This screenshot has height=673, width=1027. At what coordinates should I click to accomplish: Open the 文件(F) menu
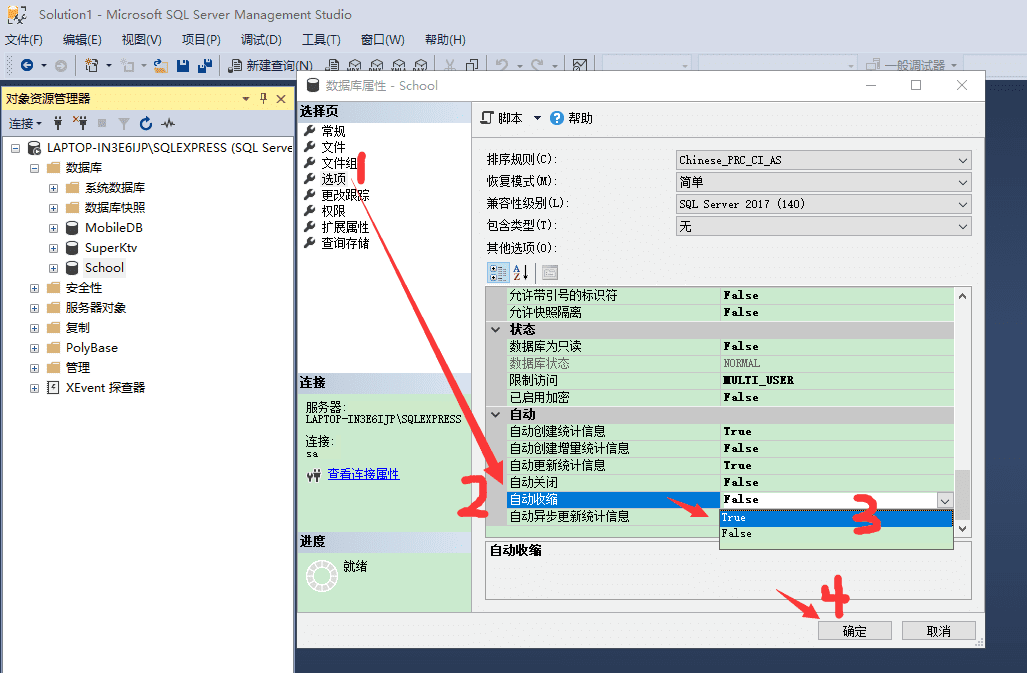click(x=24, y=40)
